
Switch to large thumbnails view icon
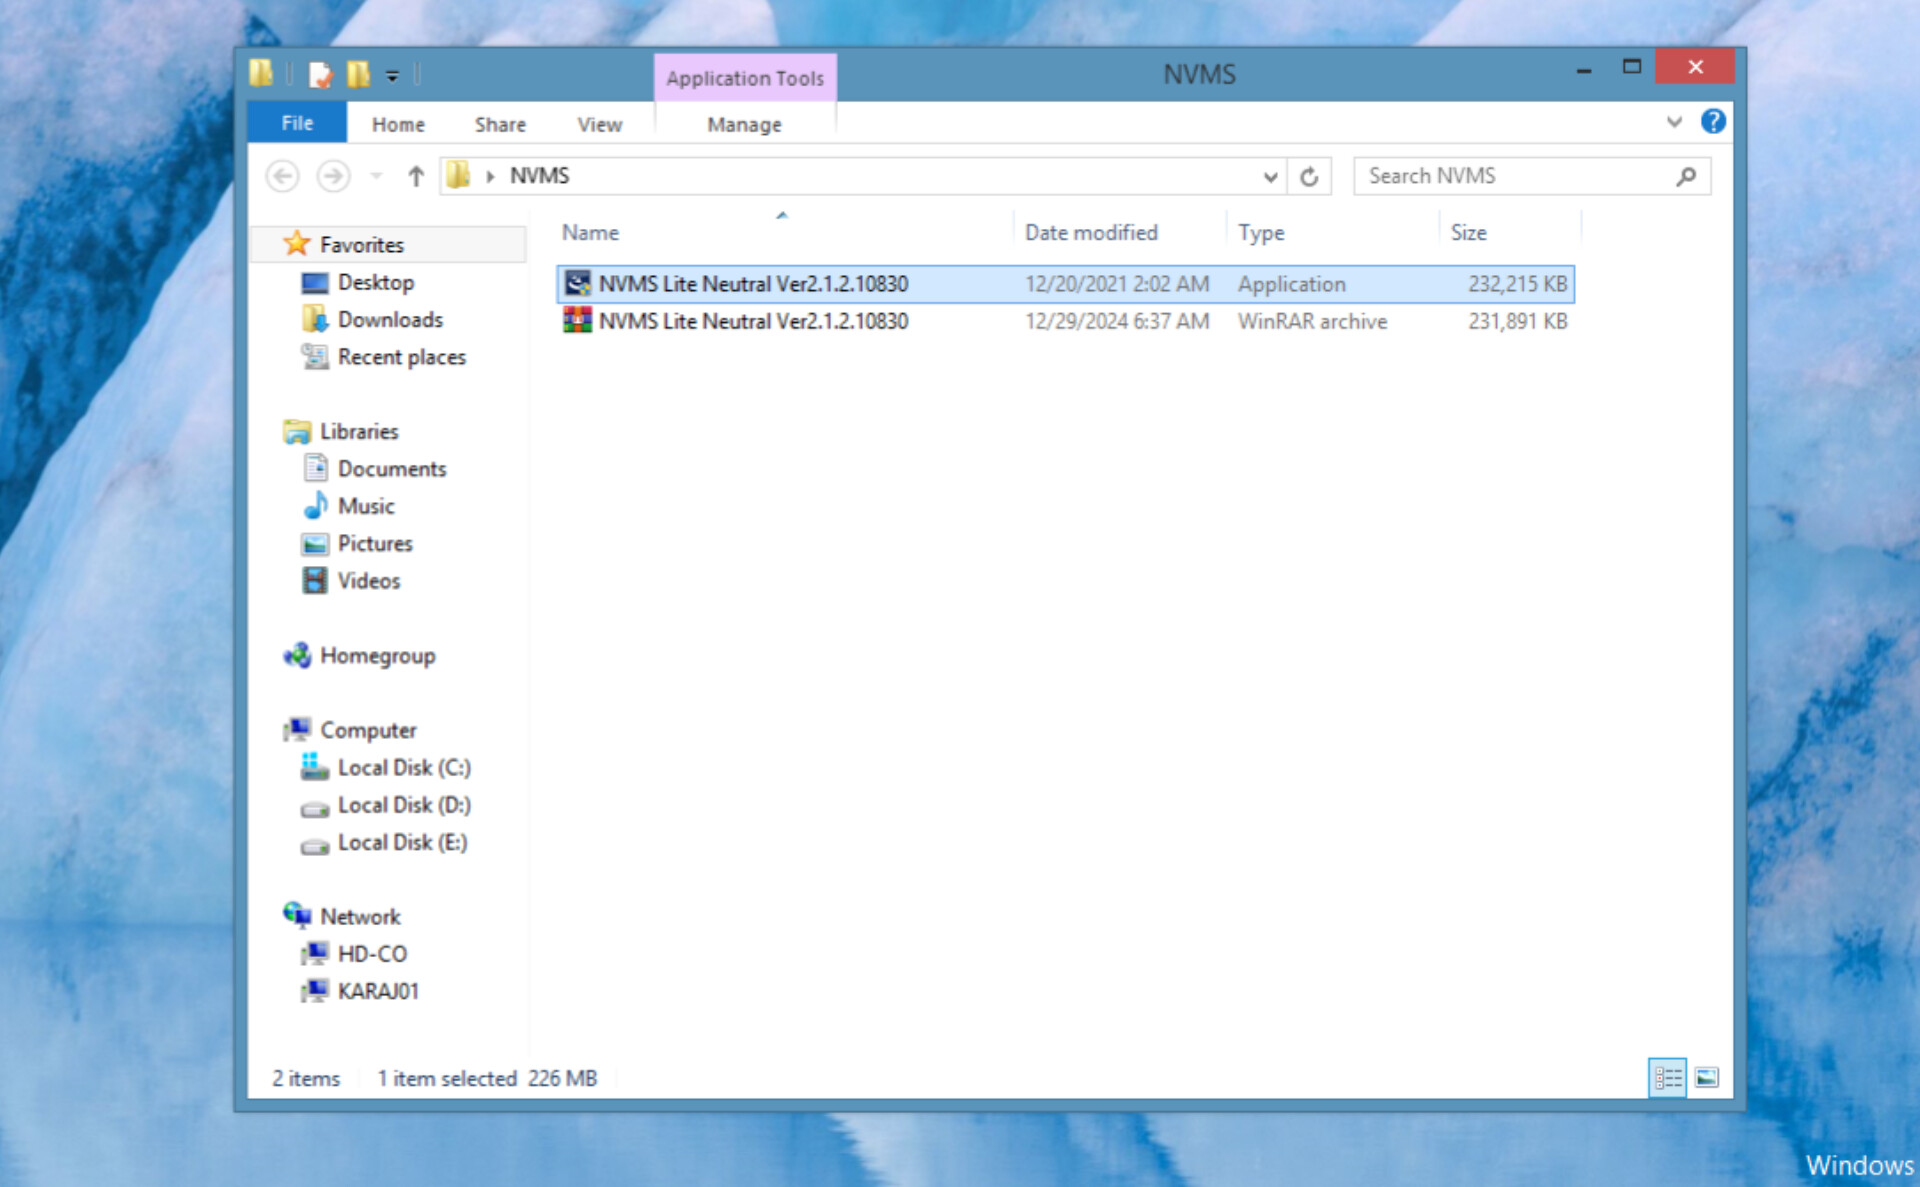(1707, 1078)
